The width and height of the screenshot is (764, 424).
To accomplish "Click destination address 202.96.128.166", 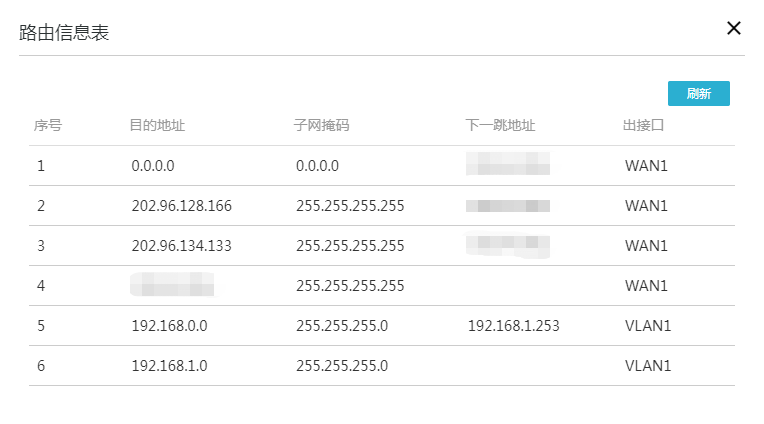I will click(x=181, y=206).
